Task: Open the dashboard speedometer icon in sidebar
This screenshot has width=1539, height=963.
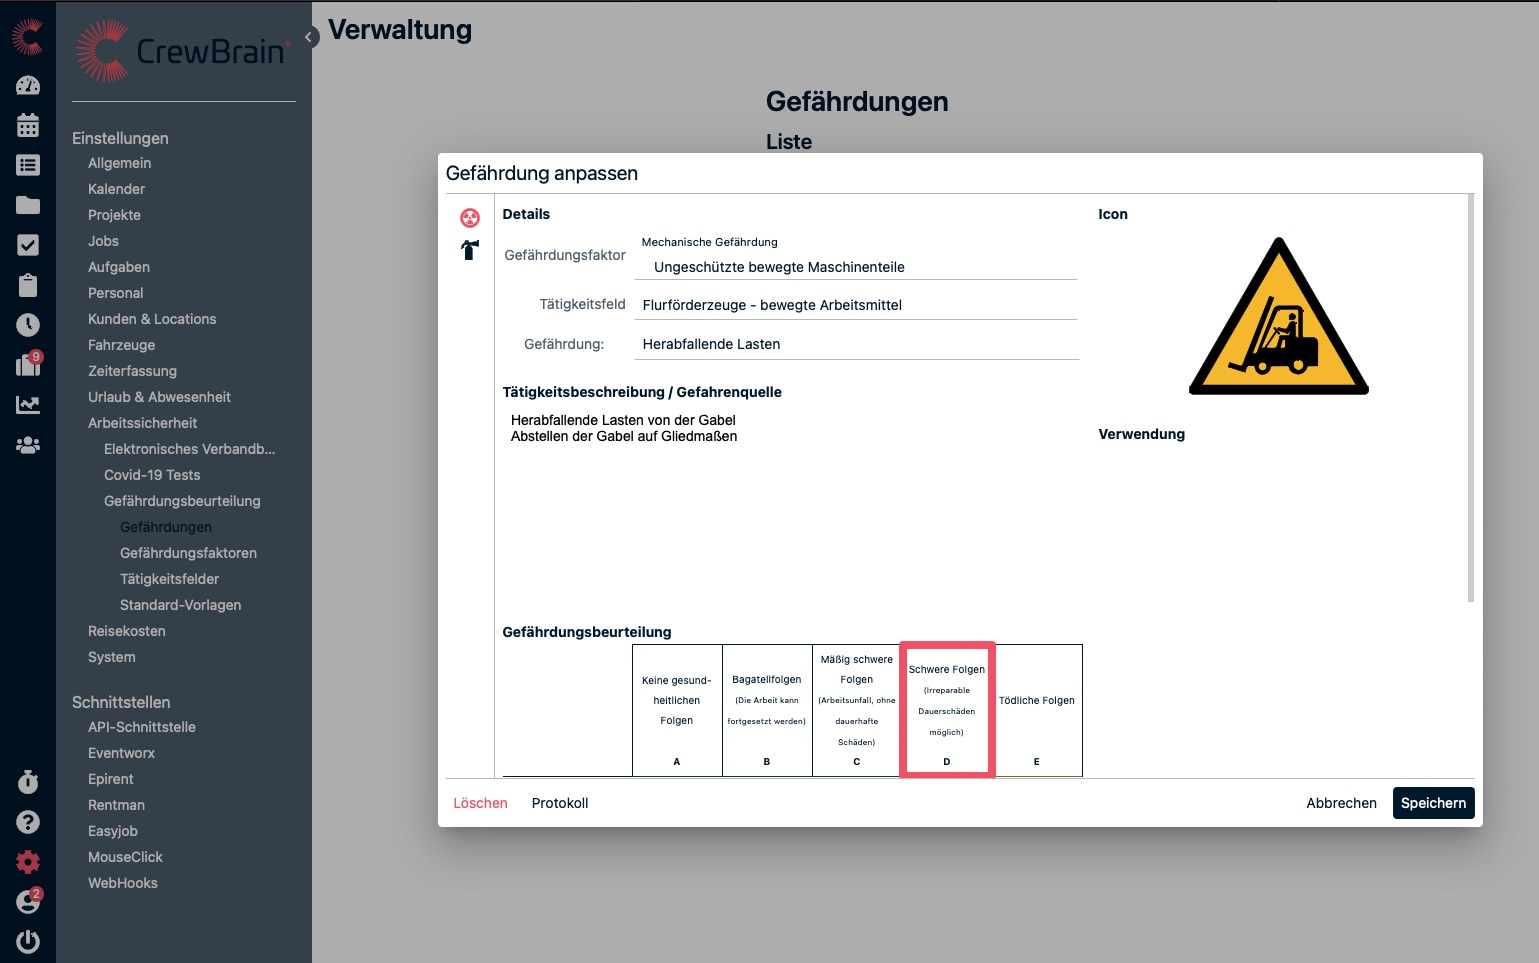Action: point(28,86)
